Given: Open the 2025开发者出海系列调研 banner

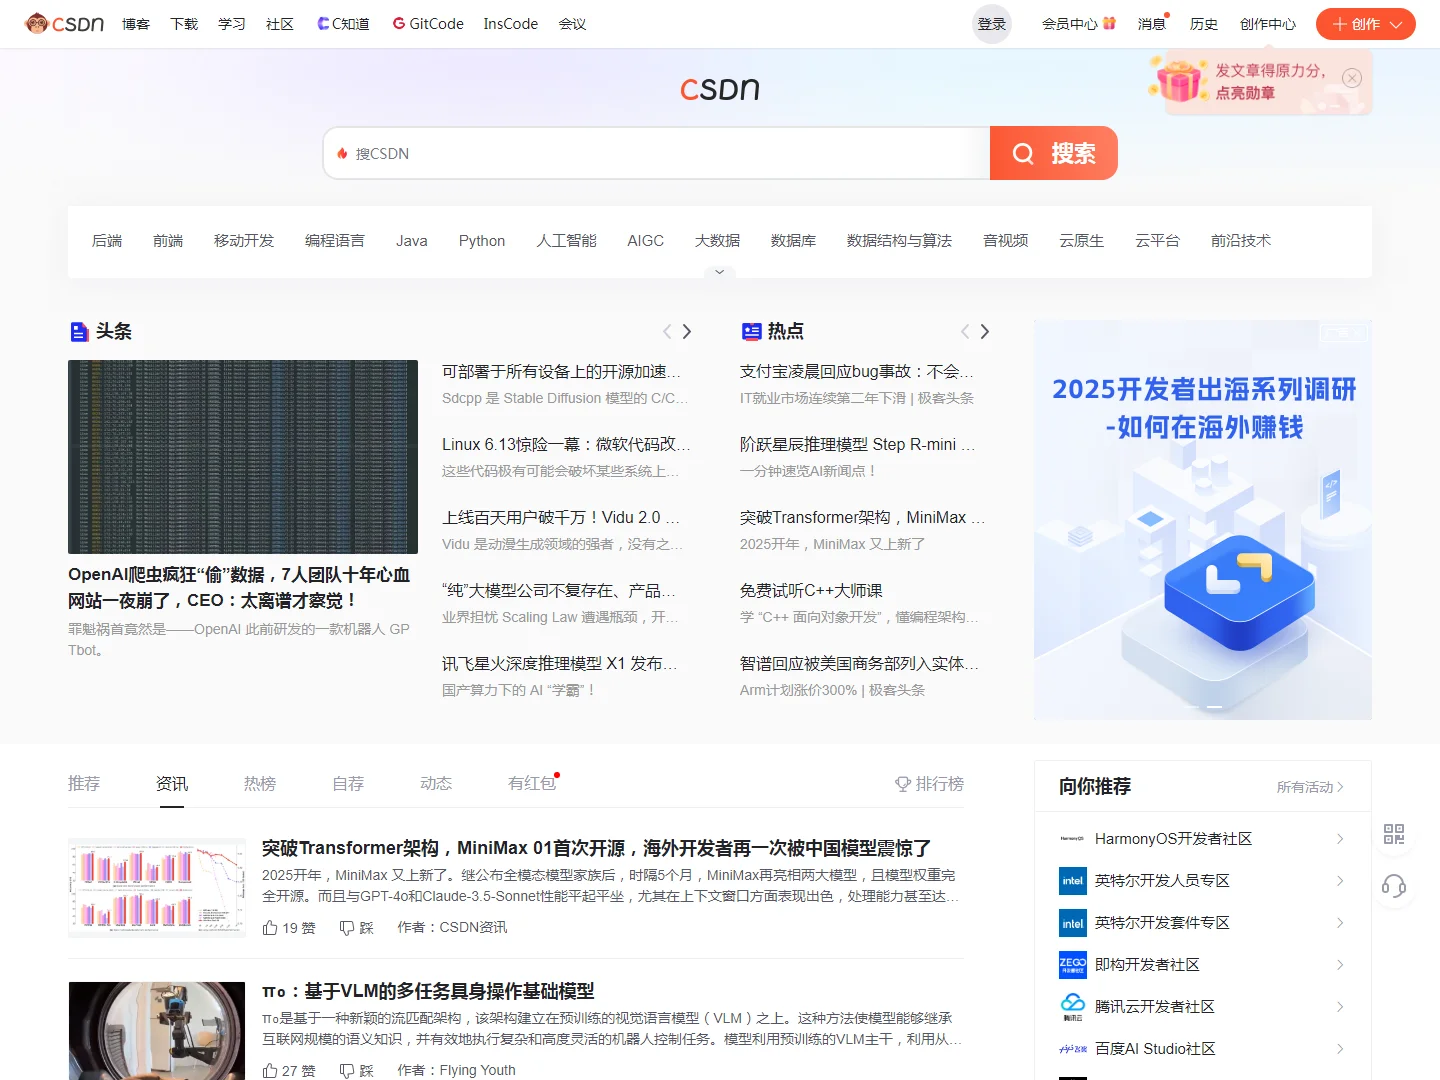Looking at the screenshot, I should coord(1203,520).
